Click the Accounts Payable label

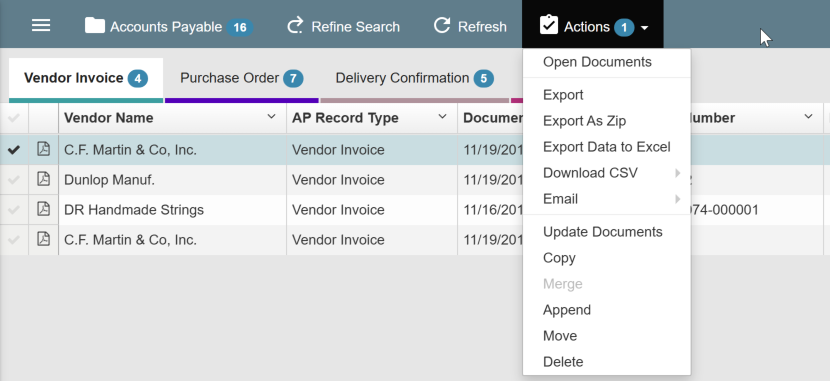point(166,26)
